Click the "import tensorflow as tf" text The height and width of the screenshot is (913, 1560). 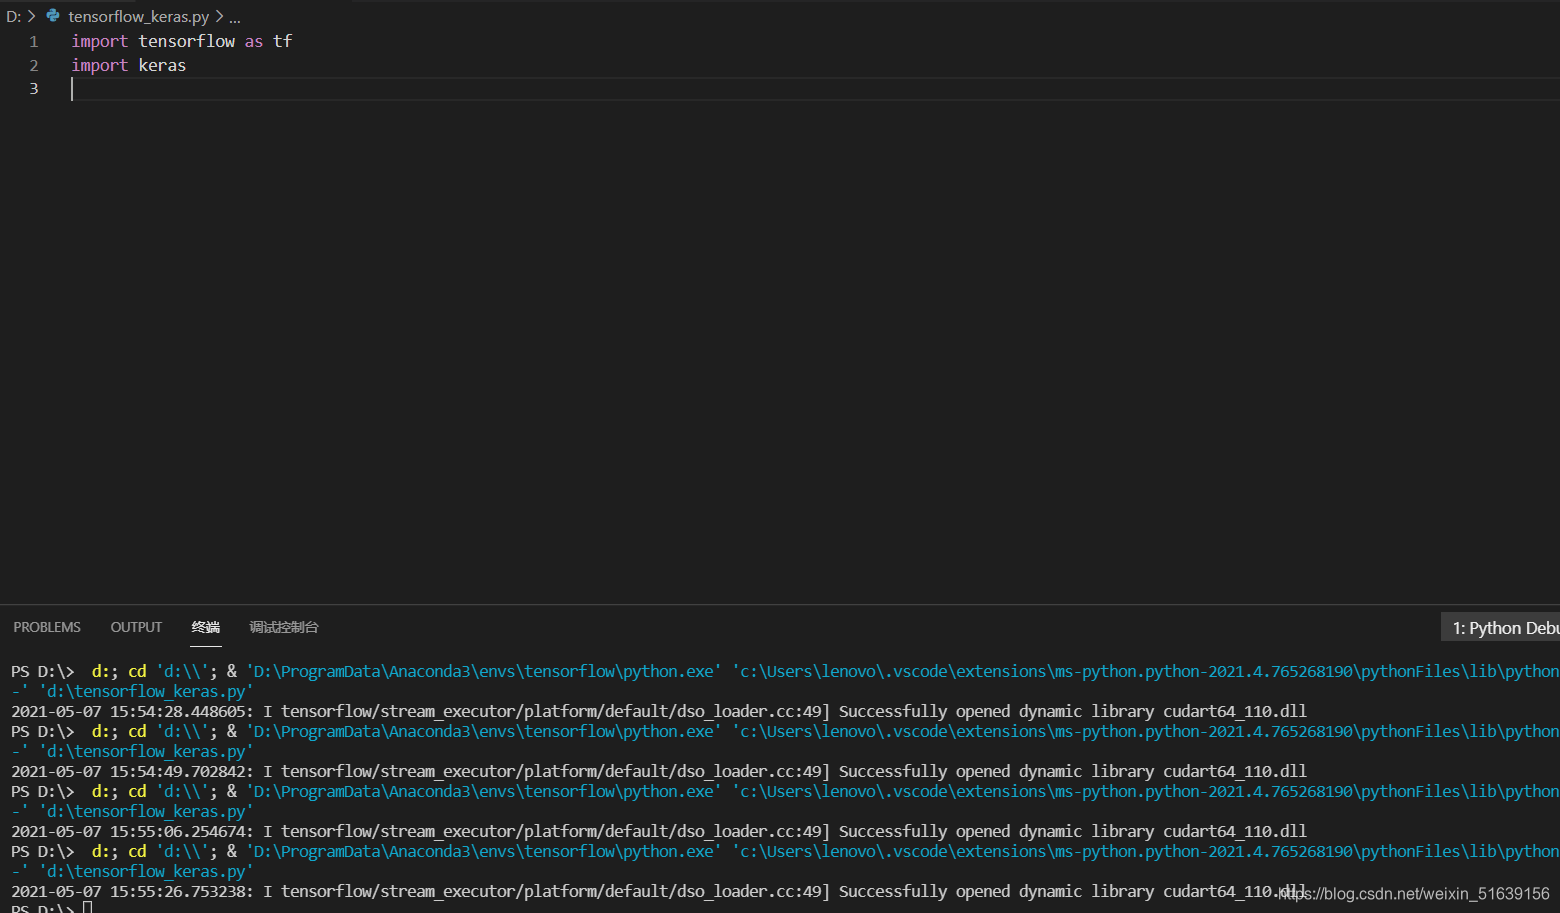(181, 41)
